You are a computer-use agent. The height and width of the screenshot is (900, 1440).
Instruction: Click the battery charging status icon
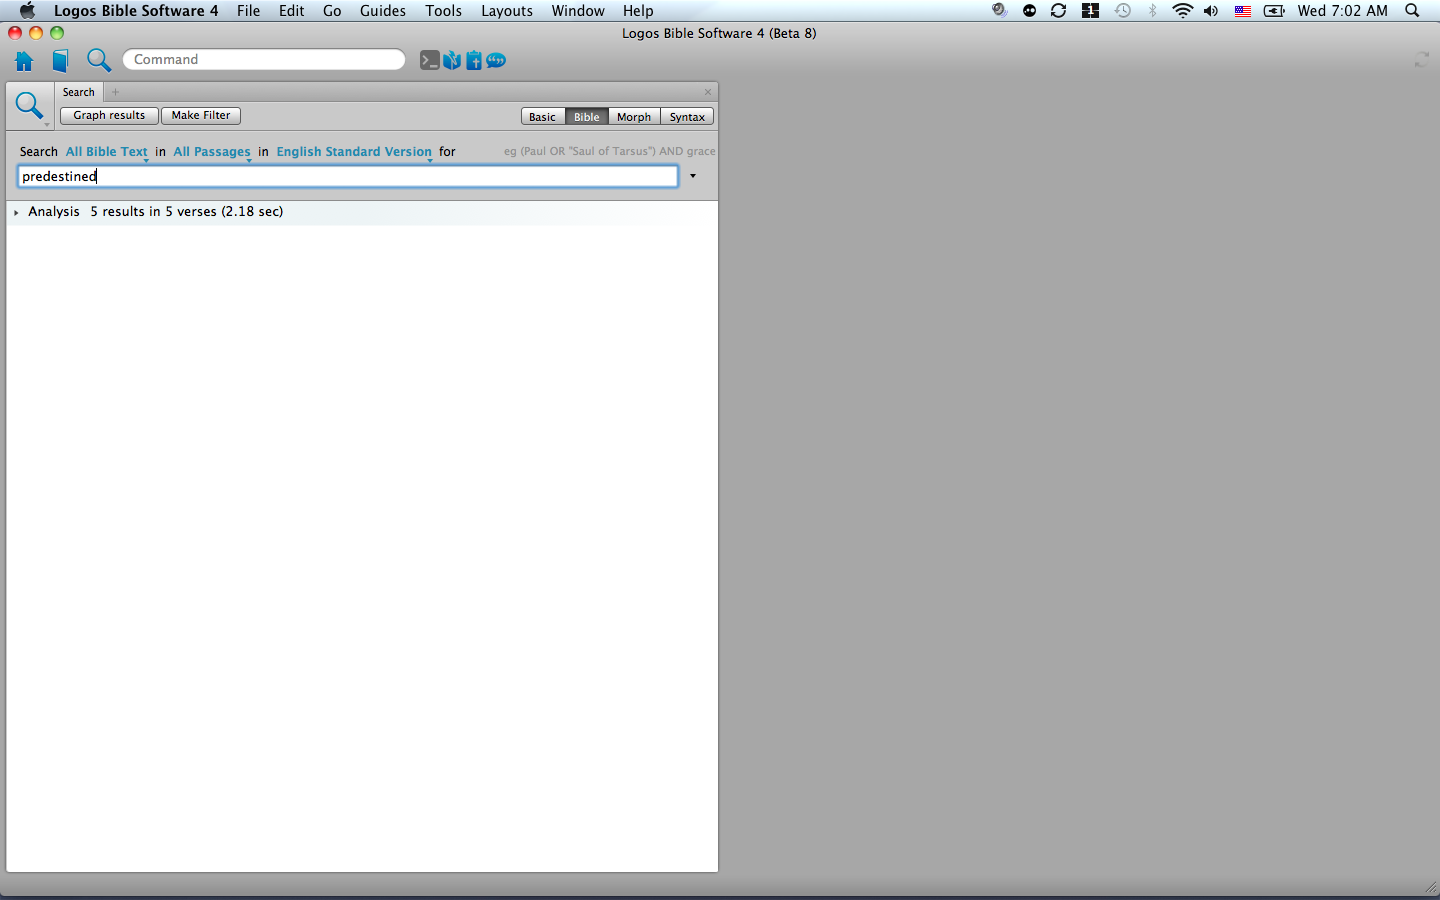1274,11
